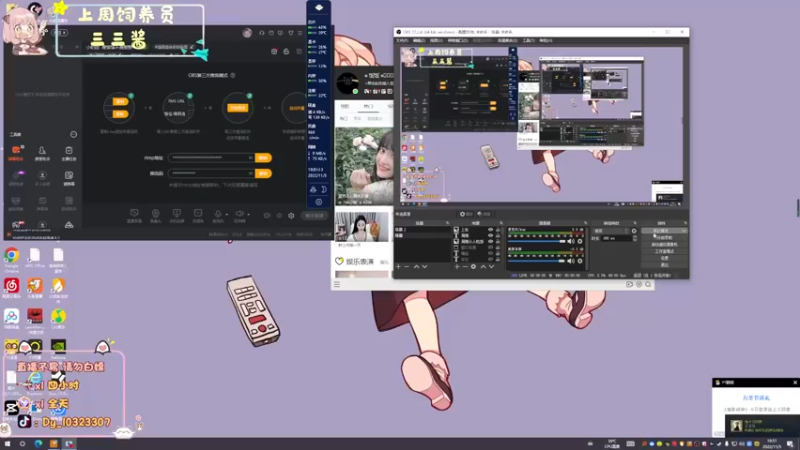
Task: Collapse the toolbox section in streaming app
Action: (73, 134)
